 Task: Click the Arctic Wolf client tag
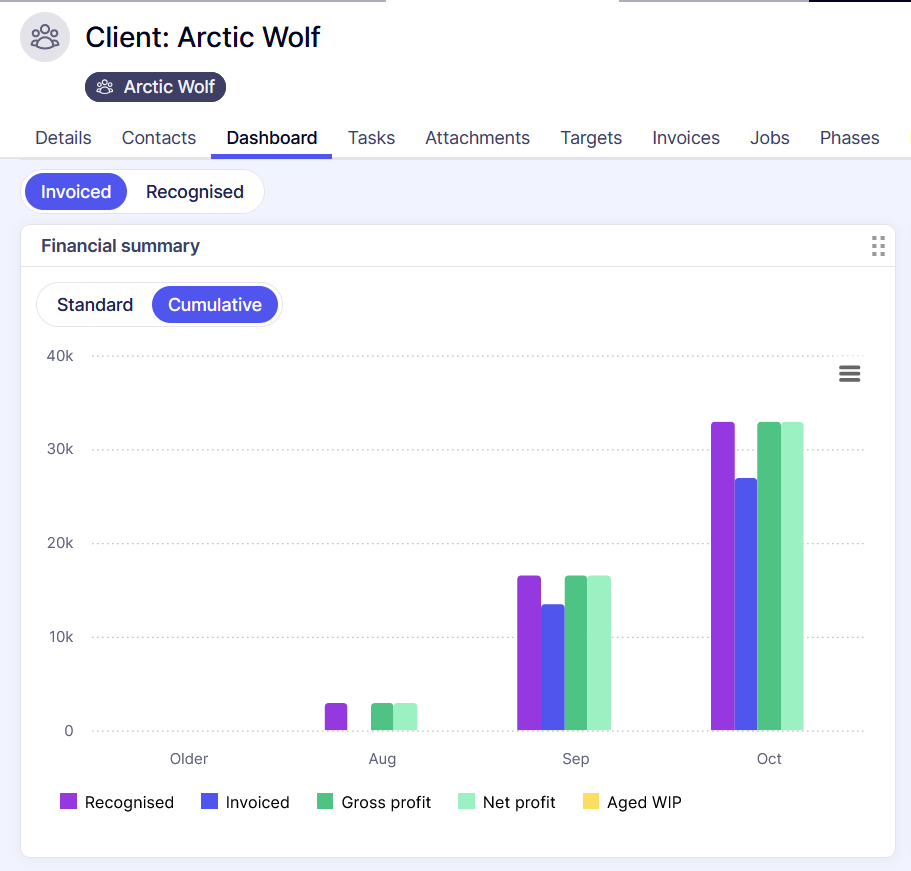(x=156, y=87)
